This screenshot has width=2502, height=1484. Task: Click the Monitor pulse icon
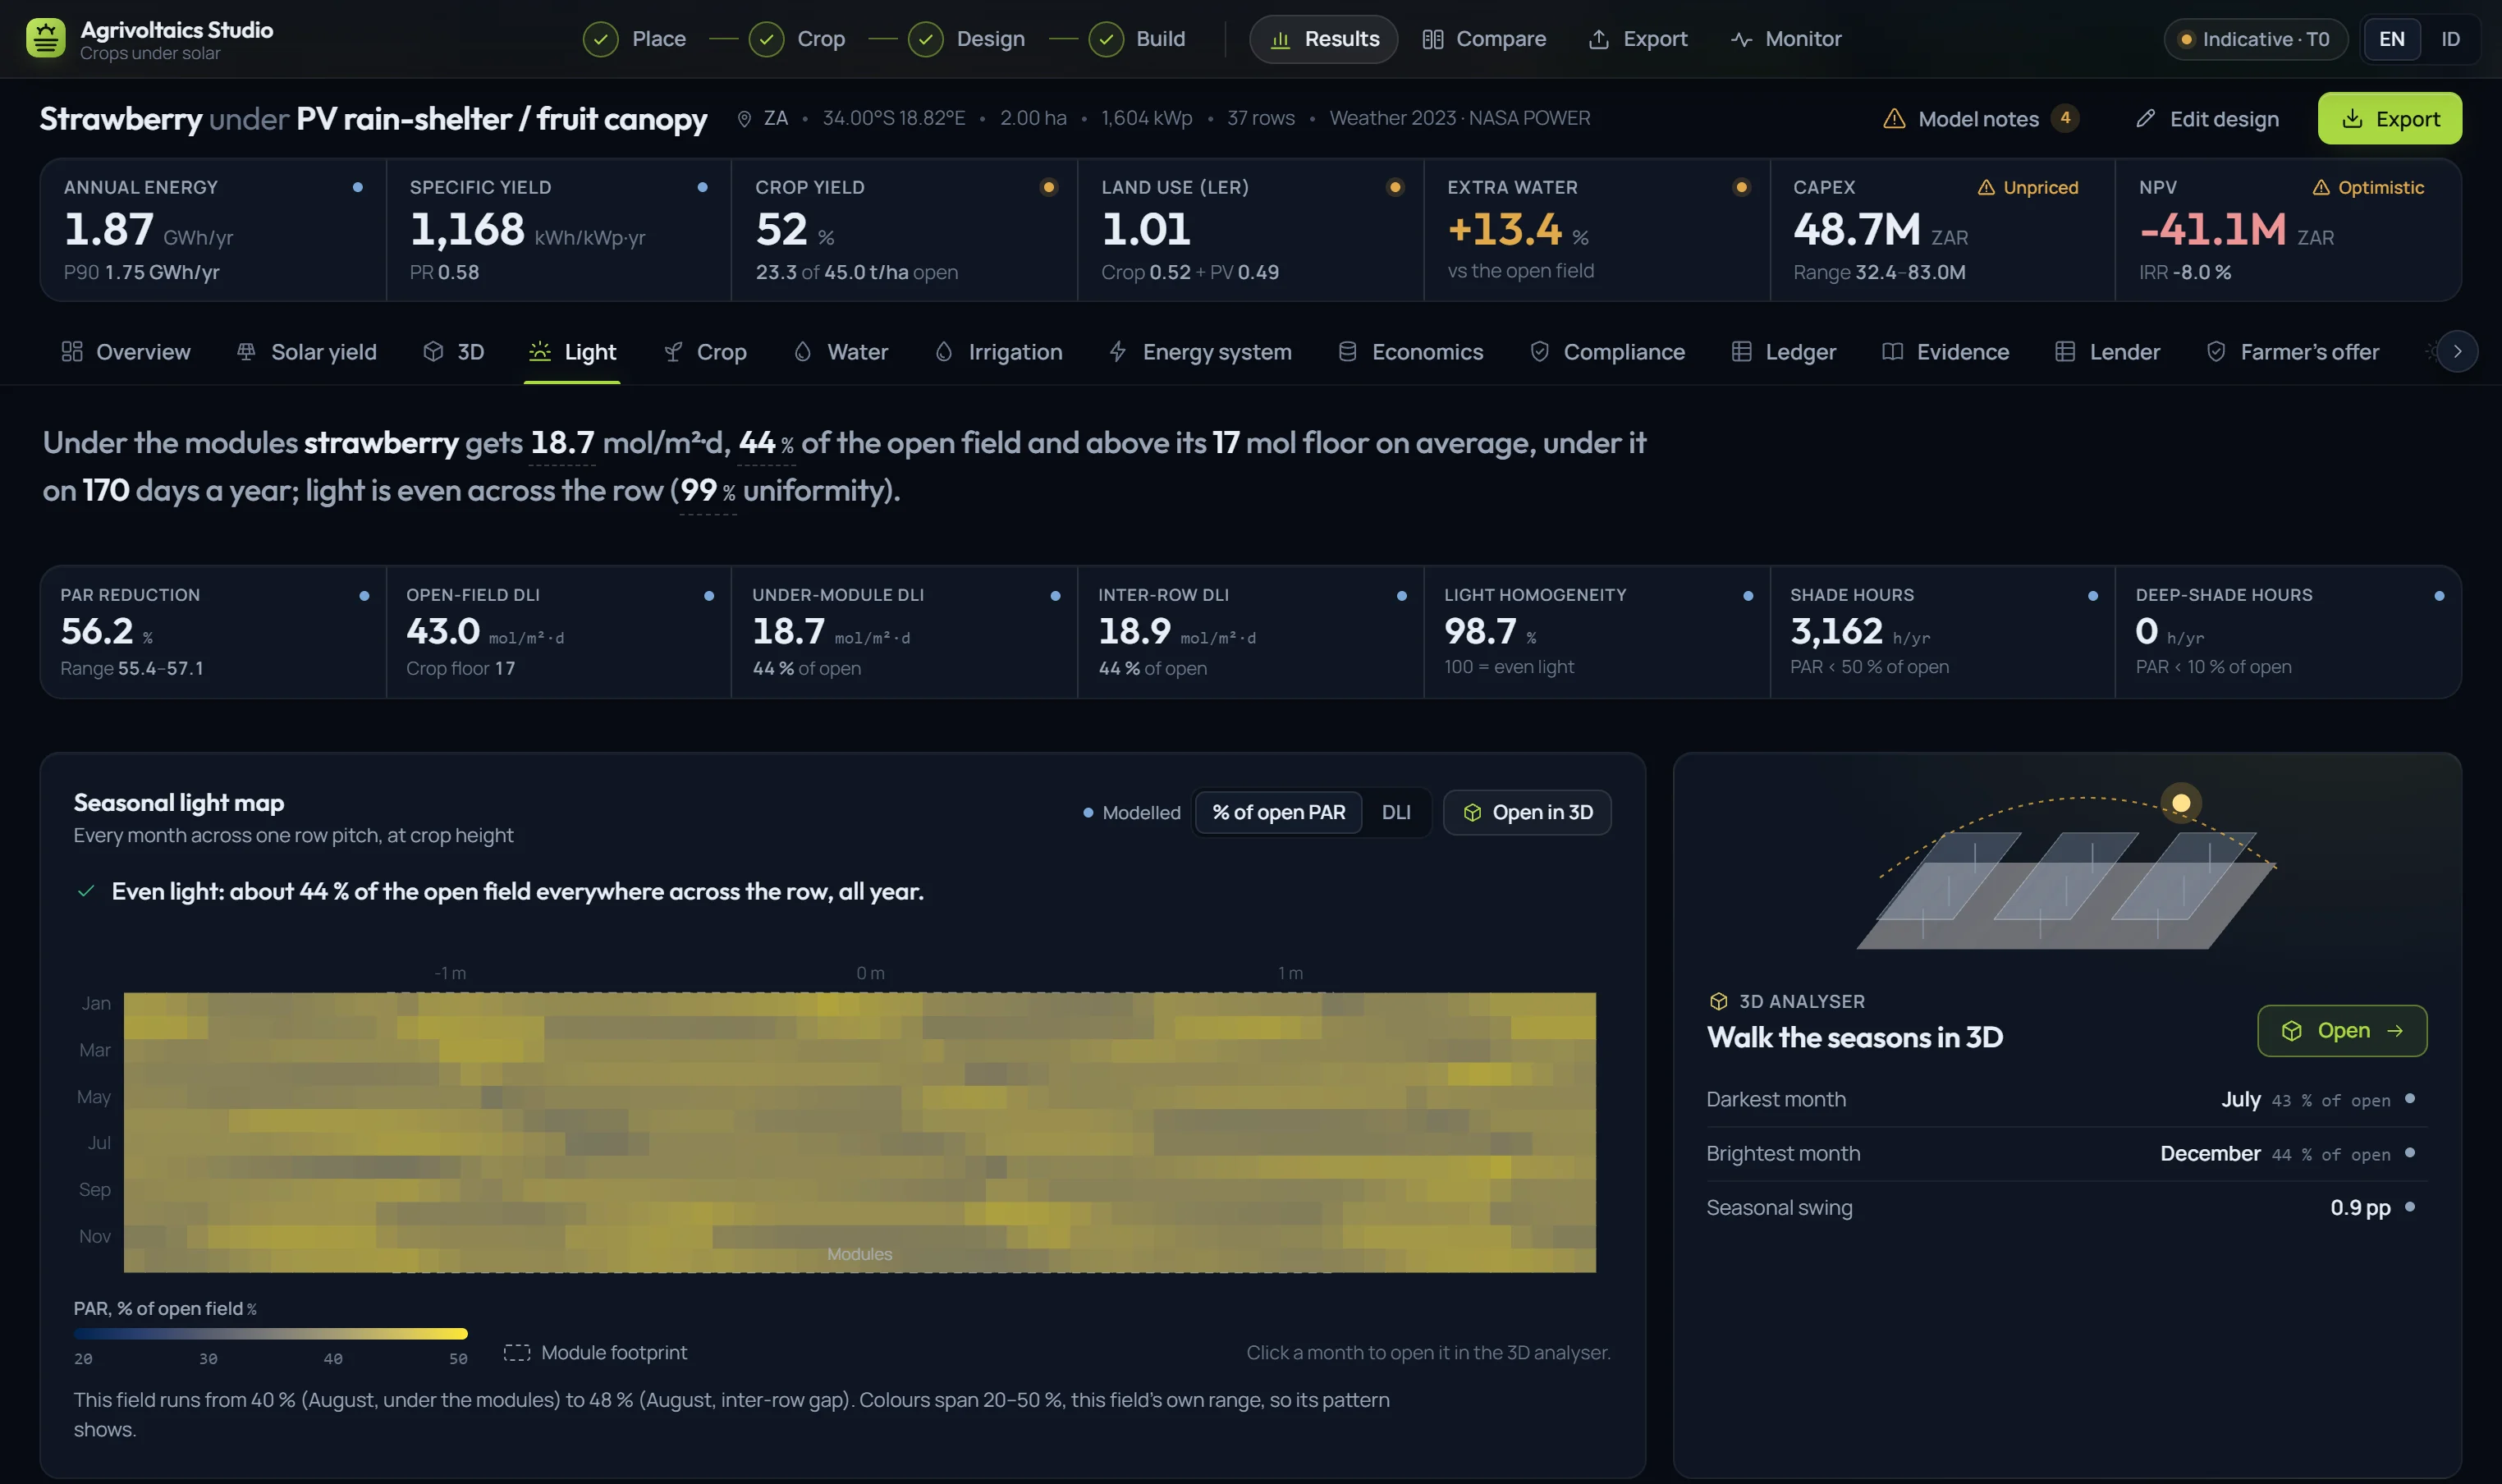(1741, 39)
